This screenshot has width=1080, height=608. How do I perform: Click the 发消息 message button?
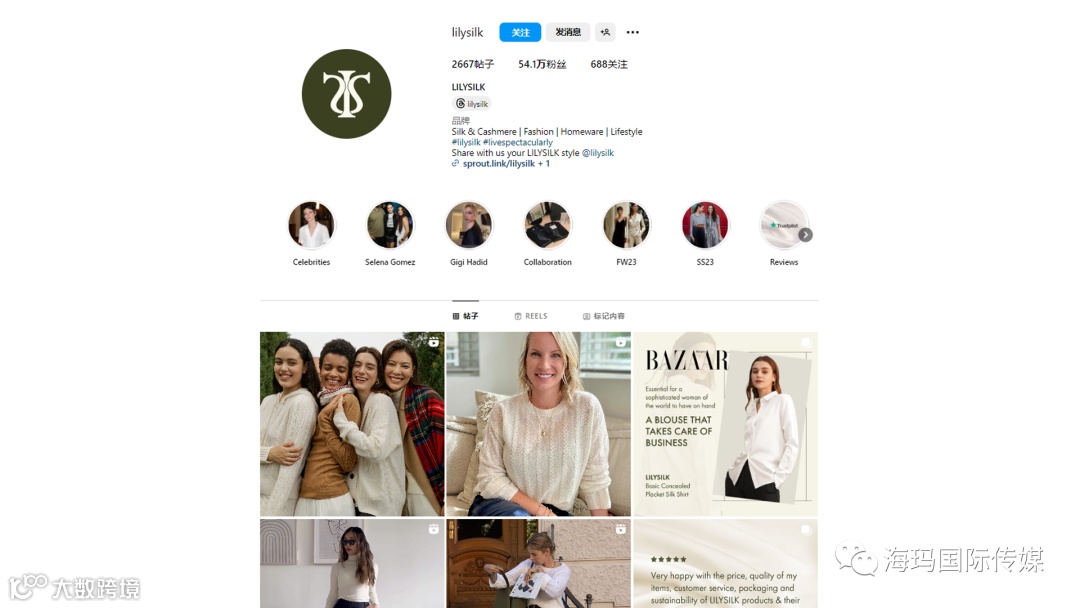(x=568, y=32)
